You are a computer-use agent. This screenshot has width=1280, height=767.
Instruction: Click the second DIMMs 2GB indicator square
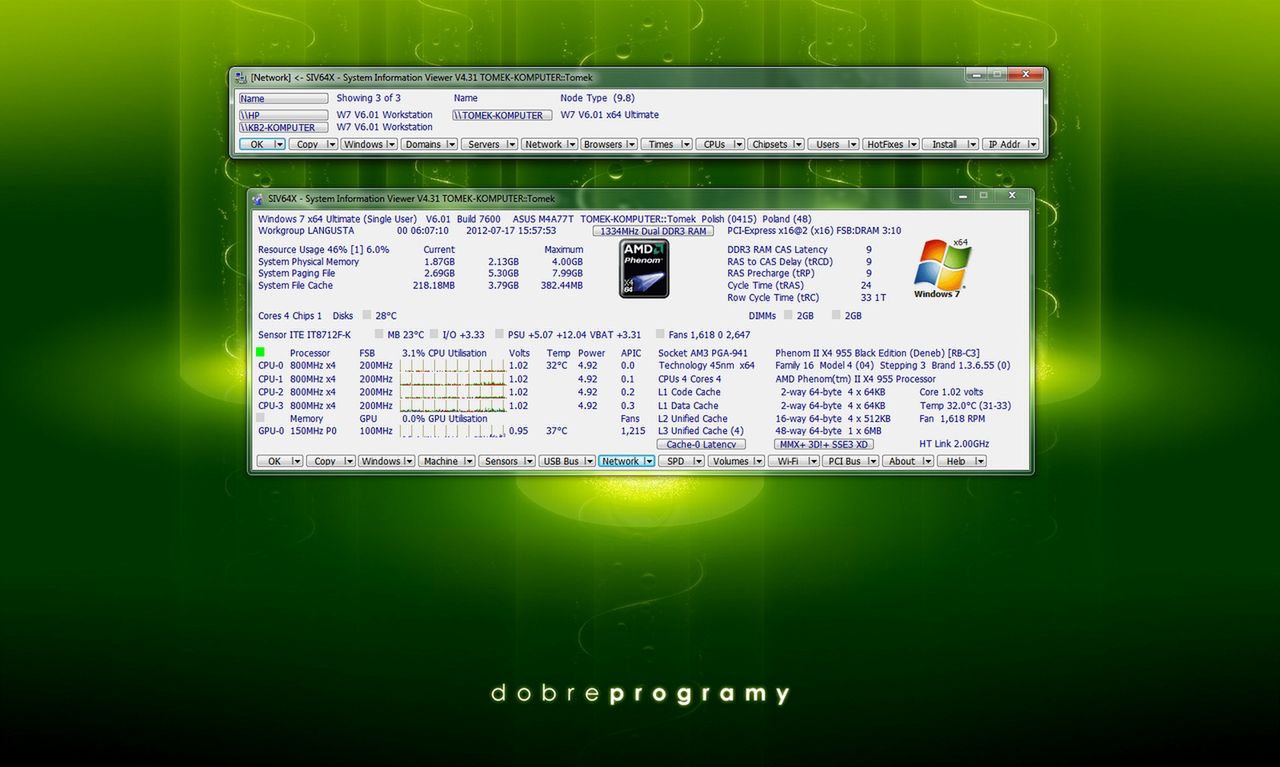[836, 315]
